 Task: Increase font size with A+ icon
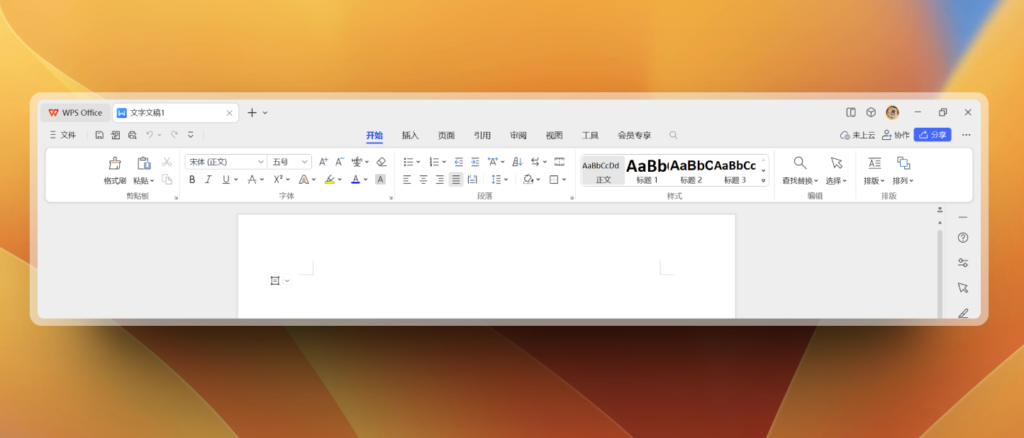pyautogui.click(x=323, y=162)
